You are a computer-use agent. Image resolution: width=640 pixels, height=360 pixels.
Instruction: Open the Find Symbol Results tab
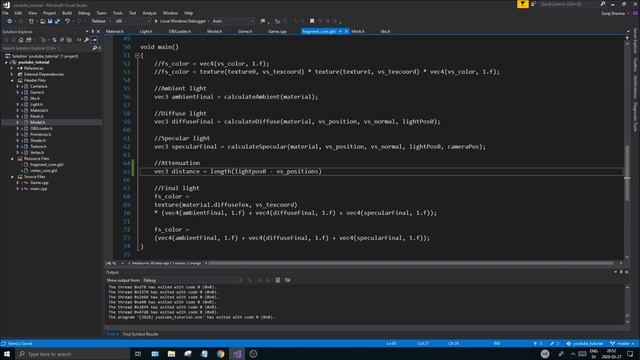pyautogui.click(x=140, y=334)
